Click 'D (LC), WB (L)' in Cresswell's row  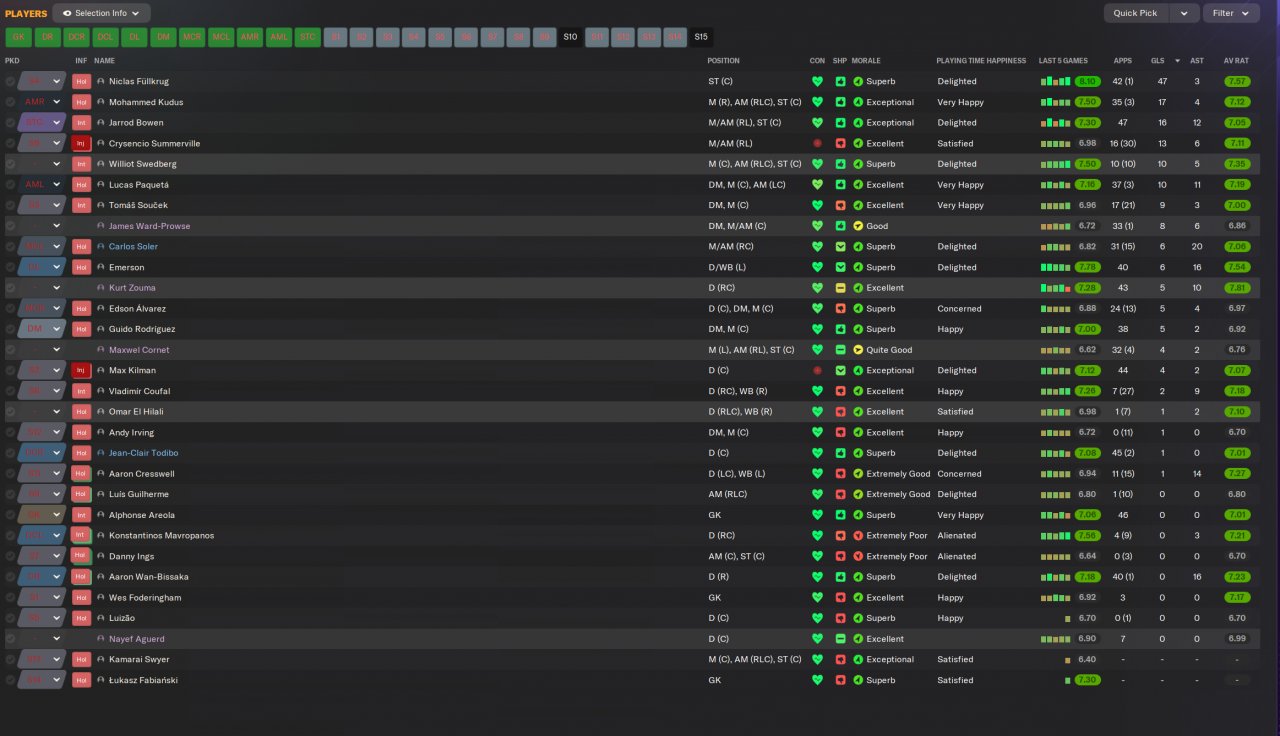[x=737, y=474]
